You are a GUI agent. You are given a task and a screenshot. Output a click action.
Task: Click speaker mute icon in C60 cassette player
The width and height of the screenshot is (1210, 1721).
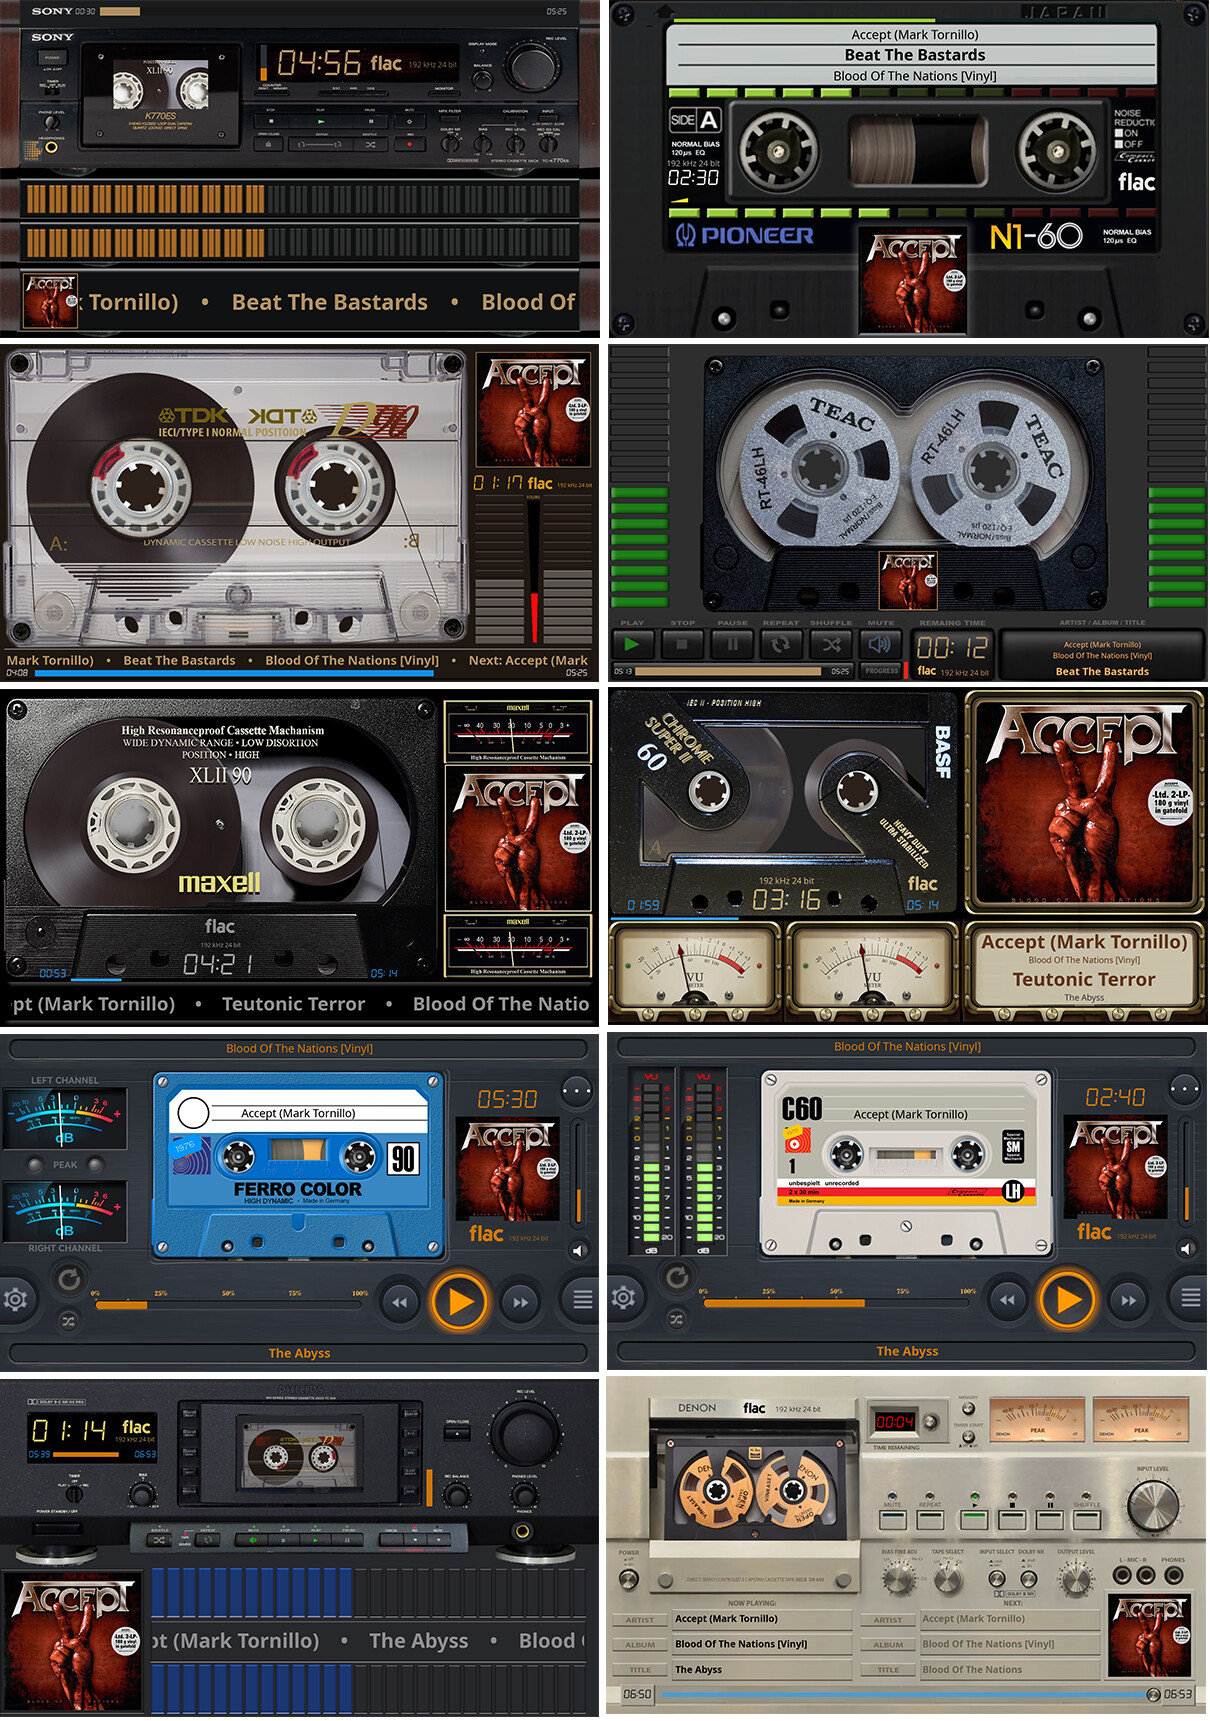pos(1186,1248)
